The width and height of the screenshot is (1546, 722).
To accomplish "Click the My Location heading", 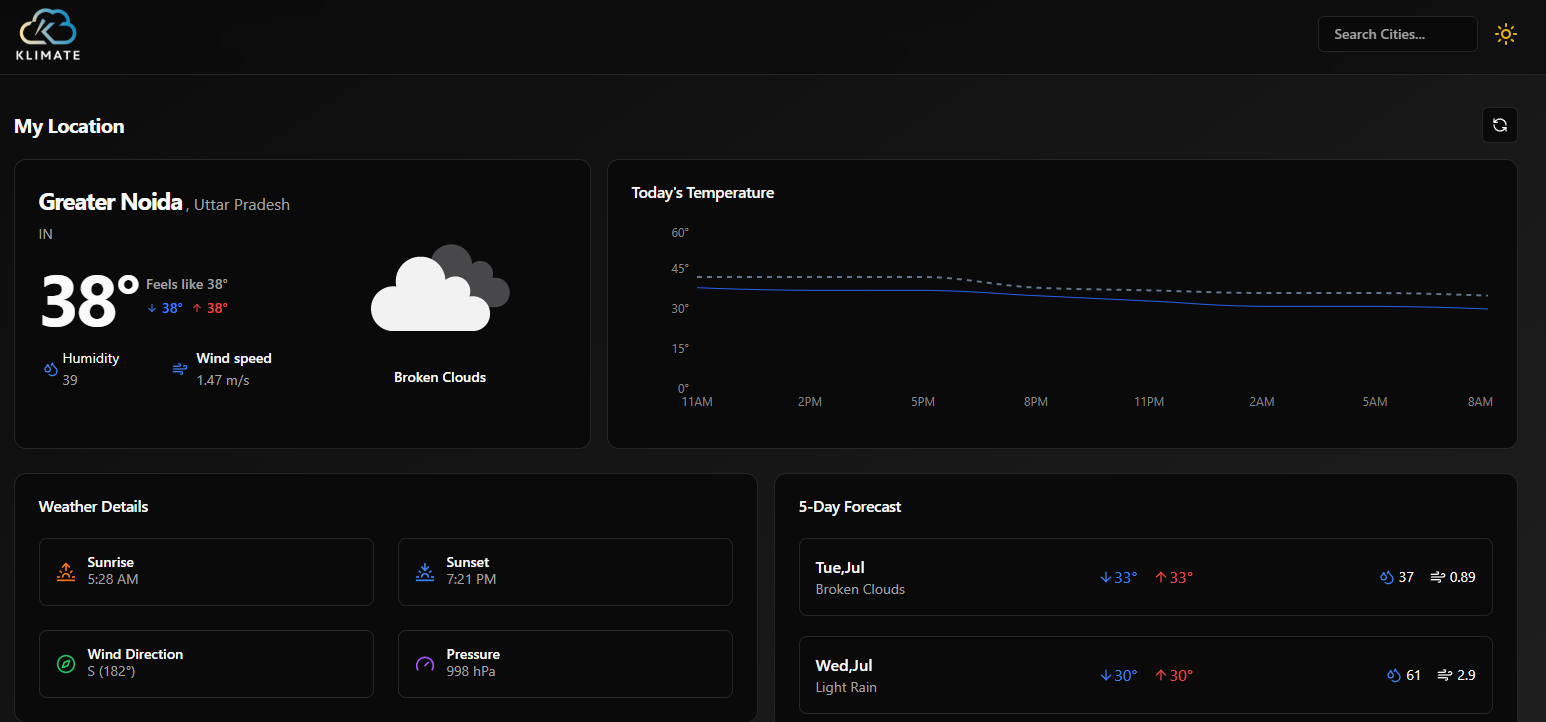I will [x=69, y=126].
